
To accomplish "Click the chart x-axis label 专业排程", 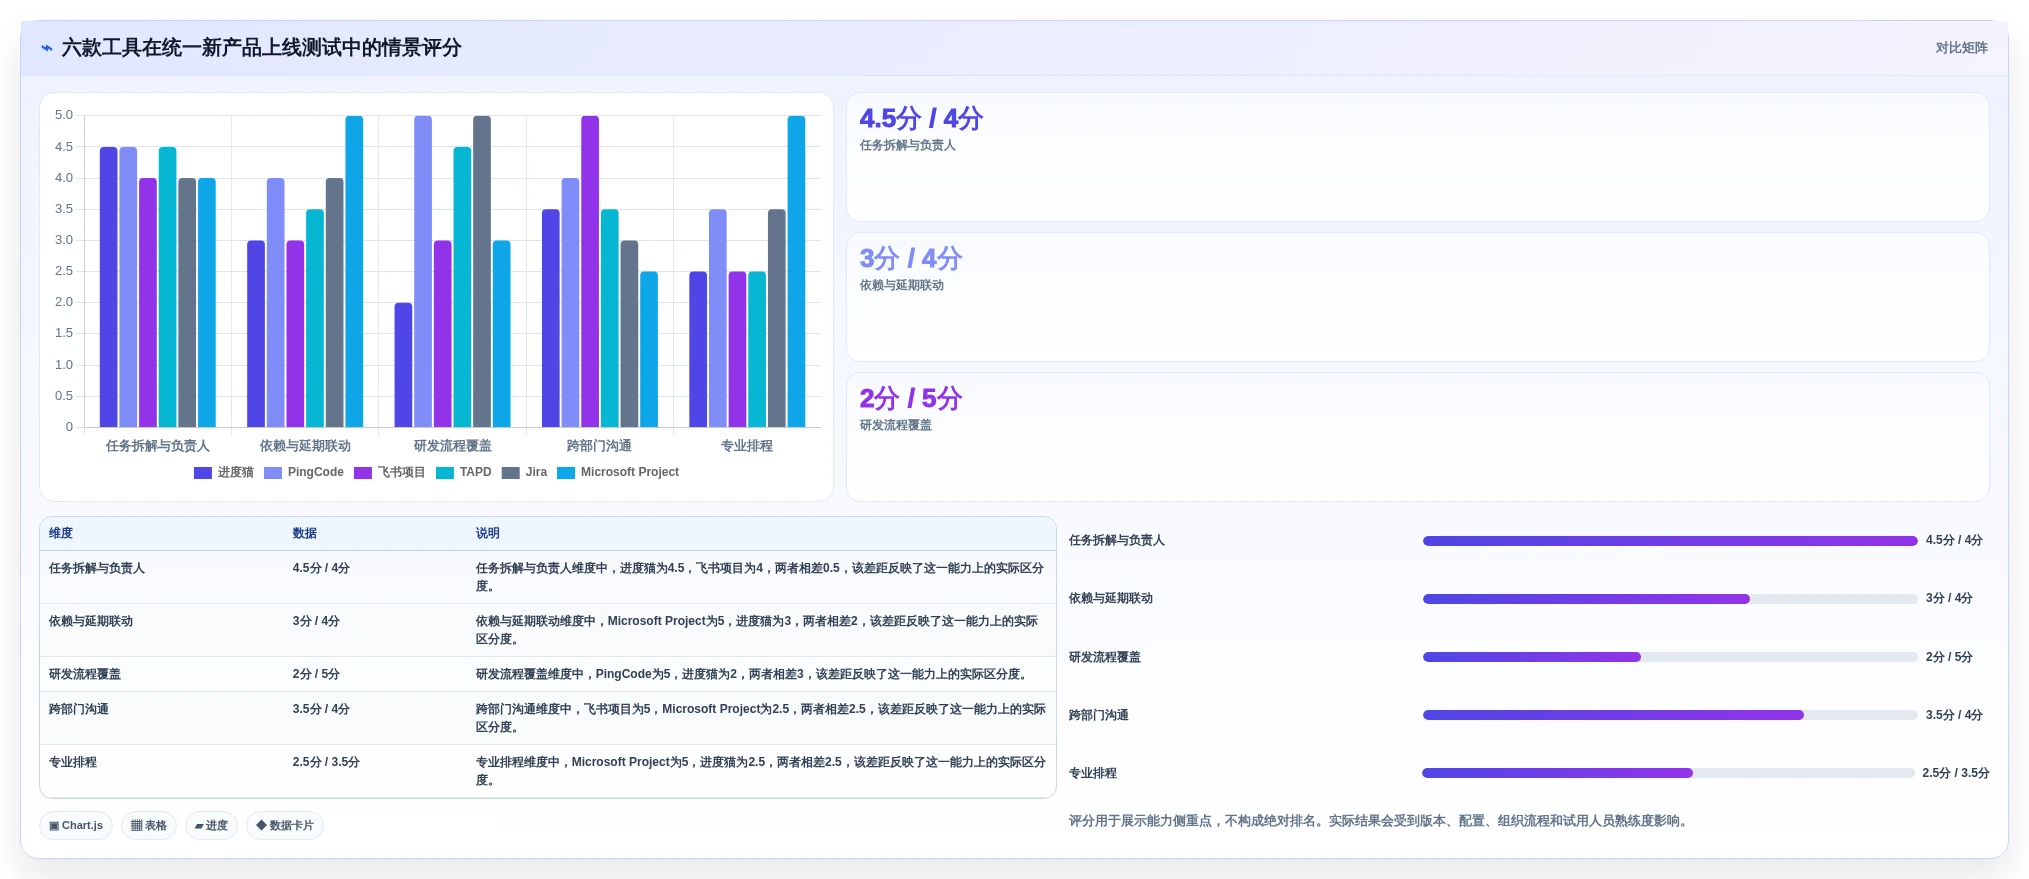I will [x=747, y=446].
